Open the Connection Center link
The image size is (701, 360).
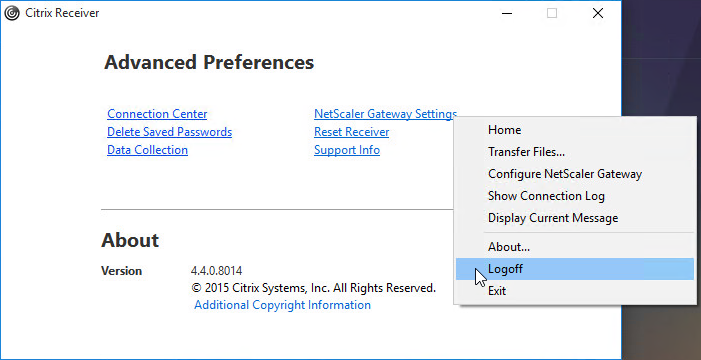point(157,114)
